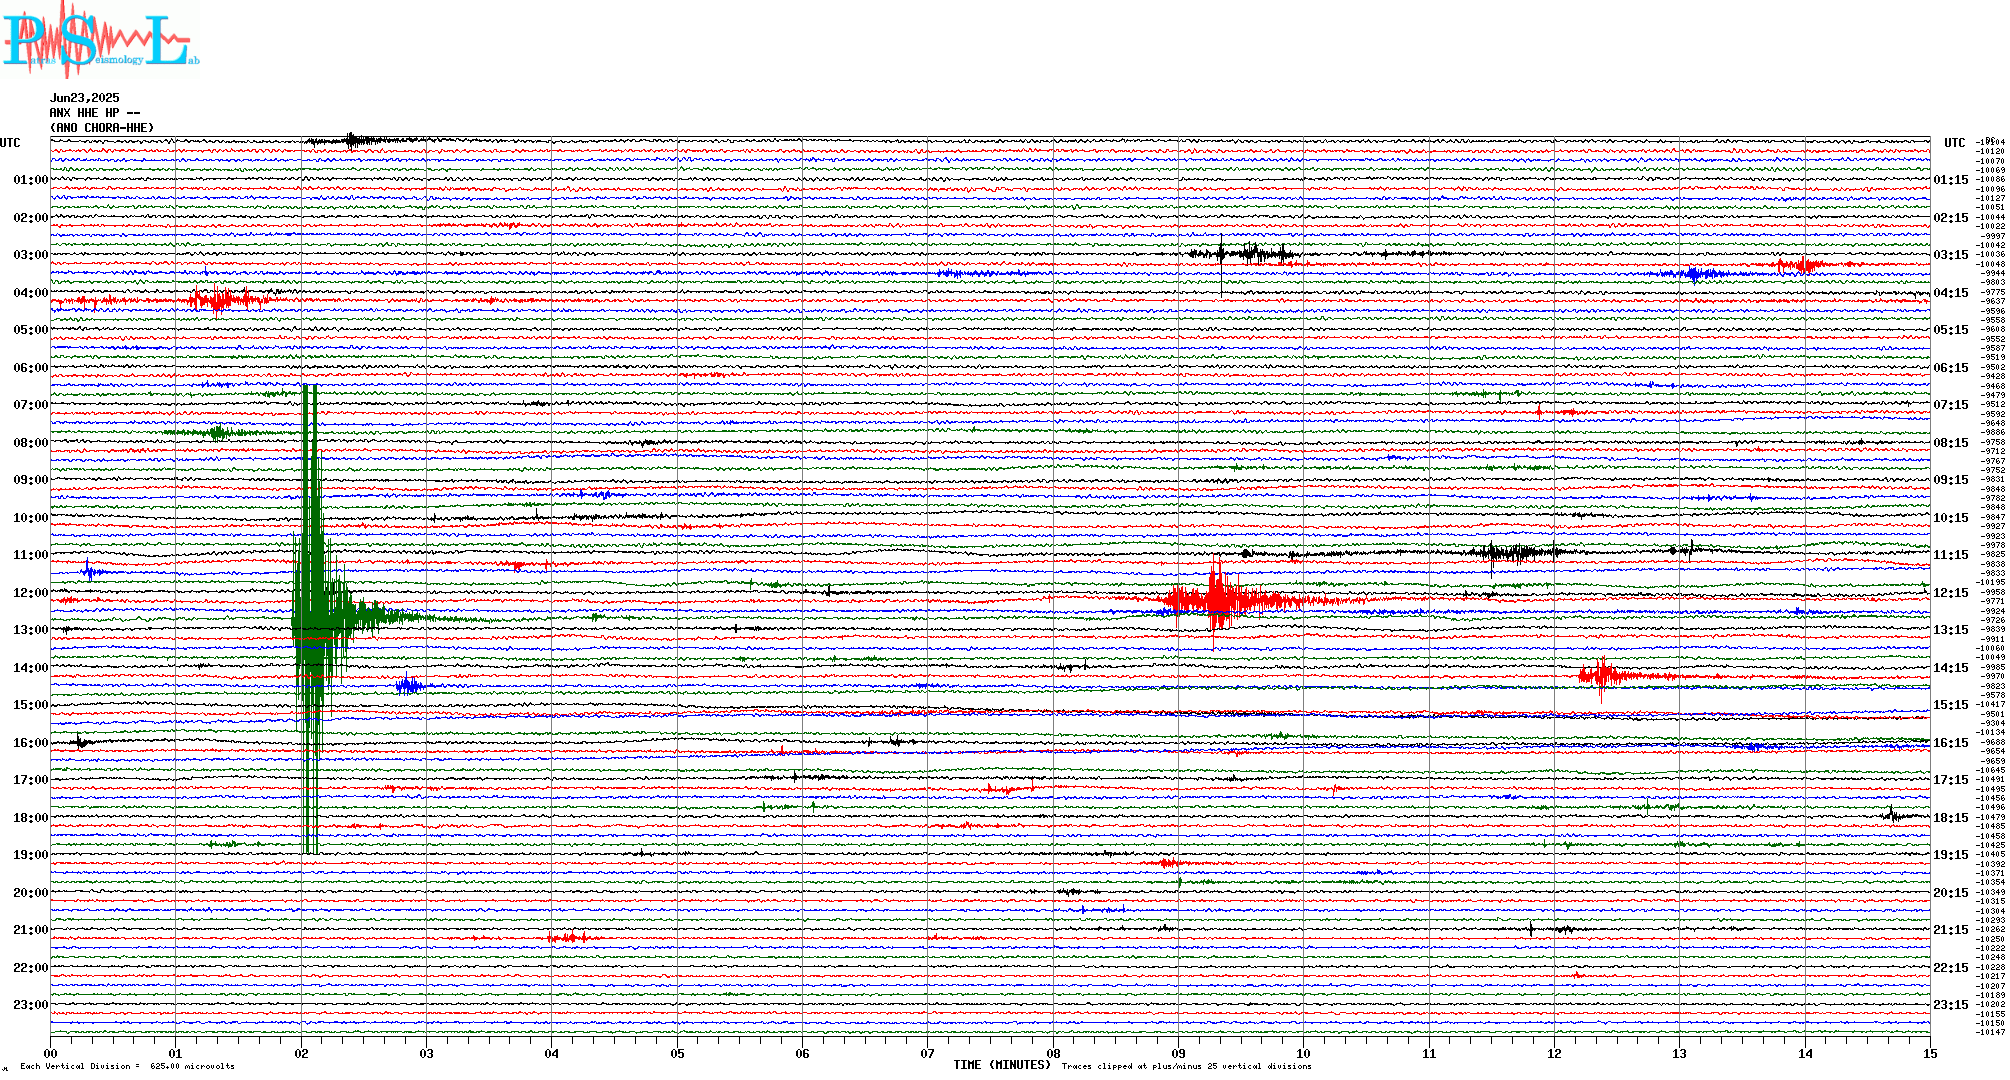Click the 15:15 end-time label
This screenshot has height=1080, width=2010.
pos(1951,705)
